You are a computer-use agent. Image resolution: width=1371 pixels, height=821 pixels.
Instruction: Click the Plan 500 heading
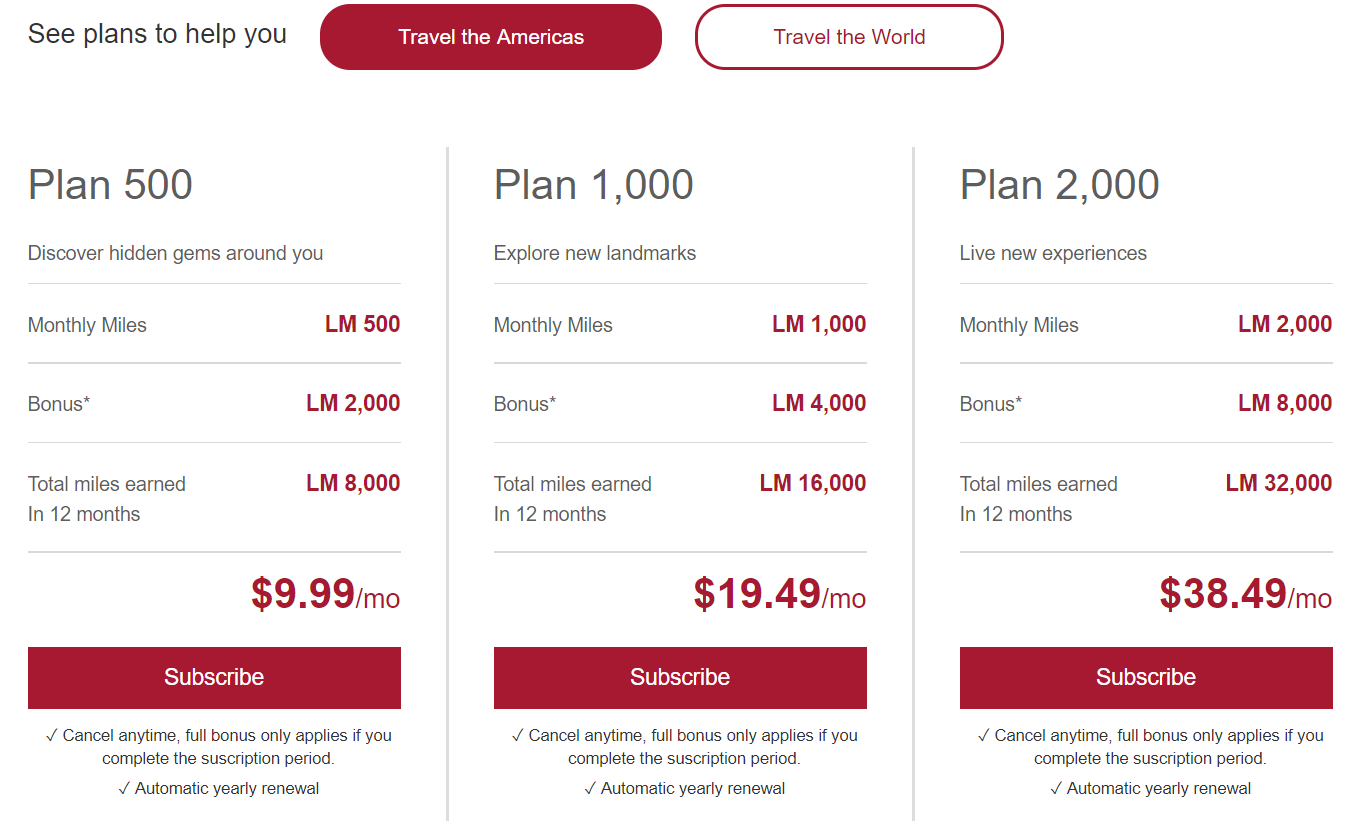click(x=110, y=185)
